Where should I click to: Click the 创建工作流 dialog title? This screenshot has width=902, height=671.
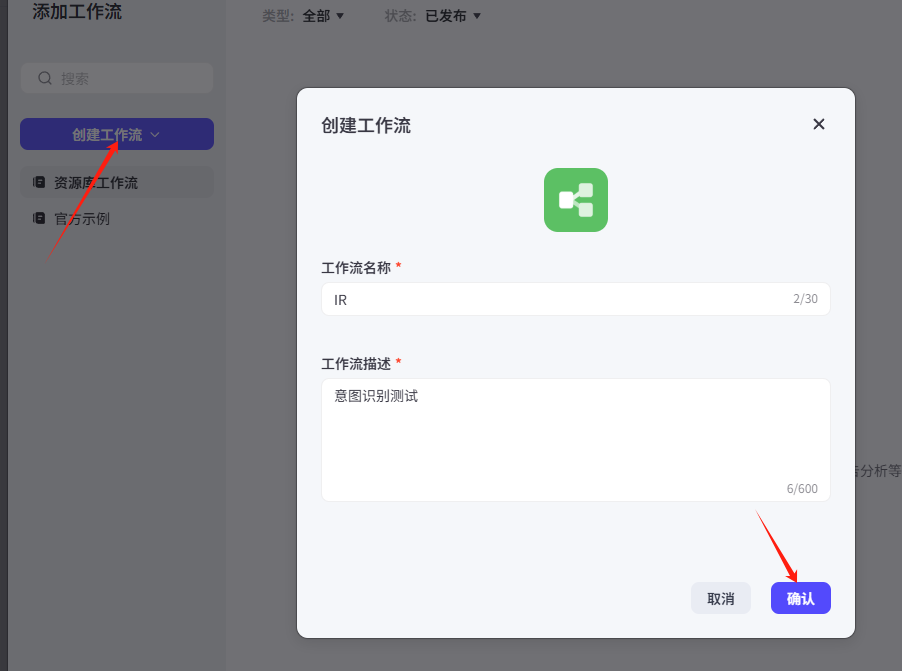[366, 125]
